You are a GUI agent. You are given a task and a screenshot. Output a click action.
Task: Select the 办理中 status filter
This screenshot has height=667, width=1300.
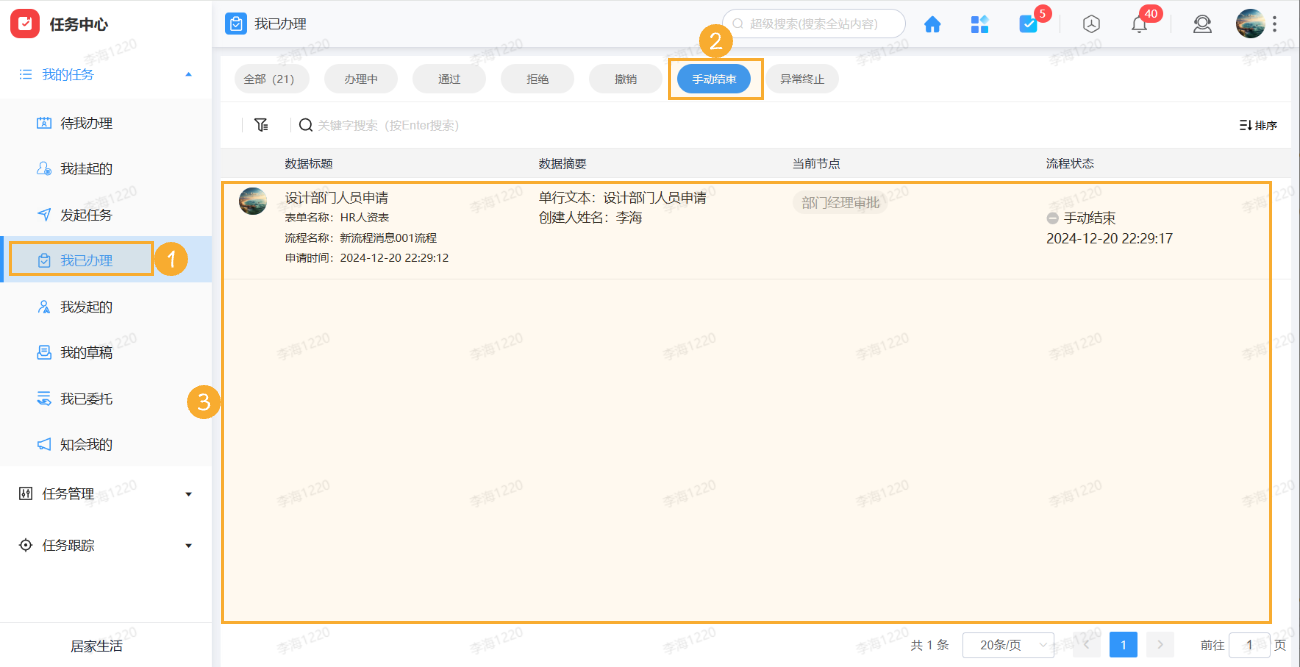pyautogui.click(x=360, y=78)
